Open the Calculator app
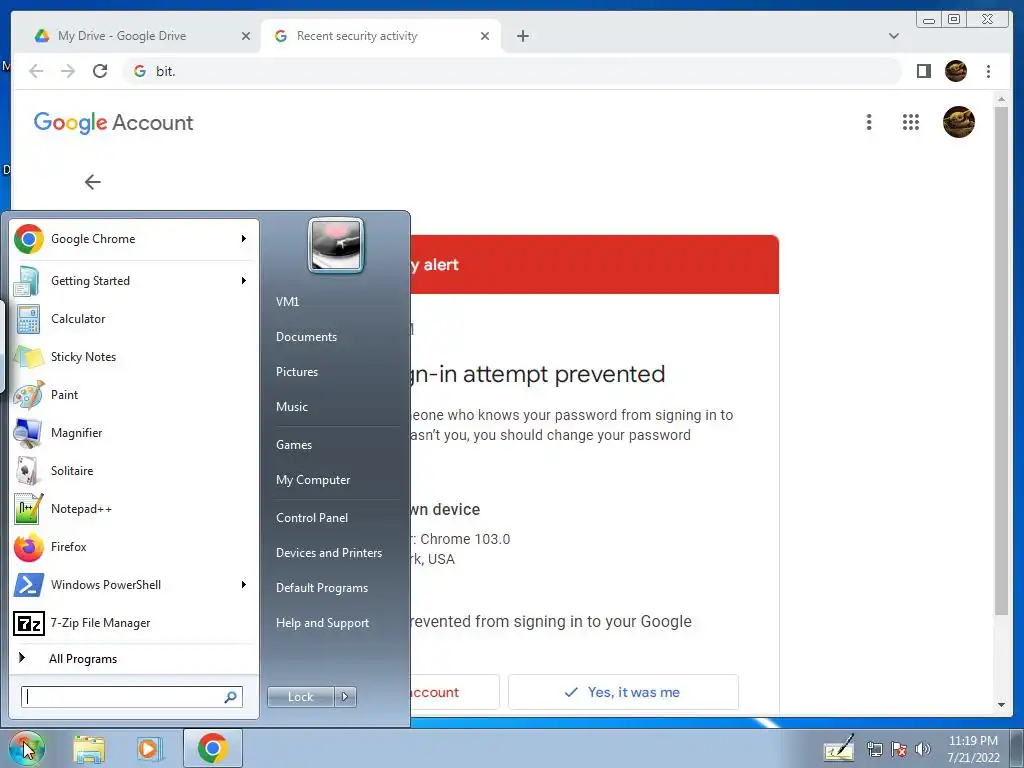The image size is (1024, 768). pos(133,319)
